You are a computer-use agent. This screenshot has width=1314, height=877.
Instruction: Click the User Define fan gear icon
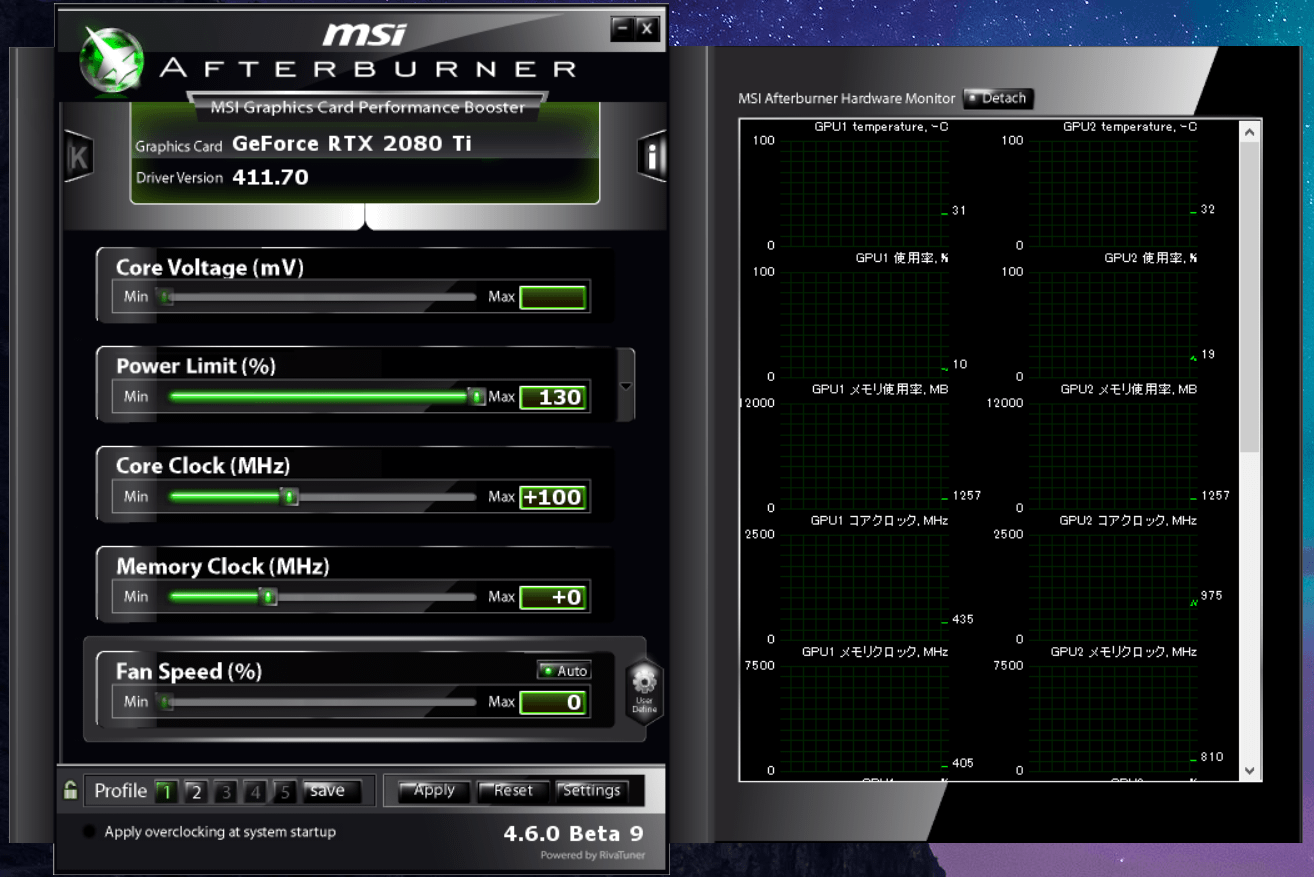point(644,691)
